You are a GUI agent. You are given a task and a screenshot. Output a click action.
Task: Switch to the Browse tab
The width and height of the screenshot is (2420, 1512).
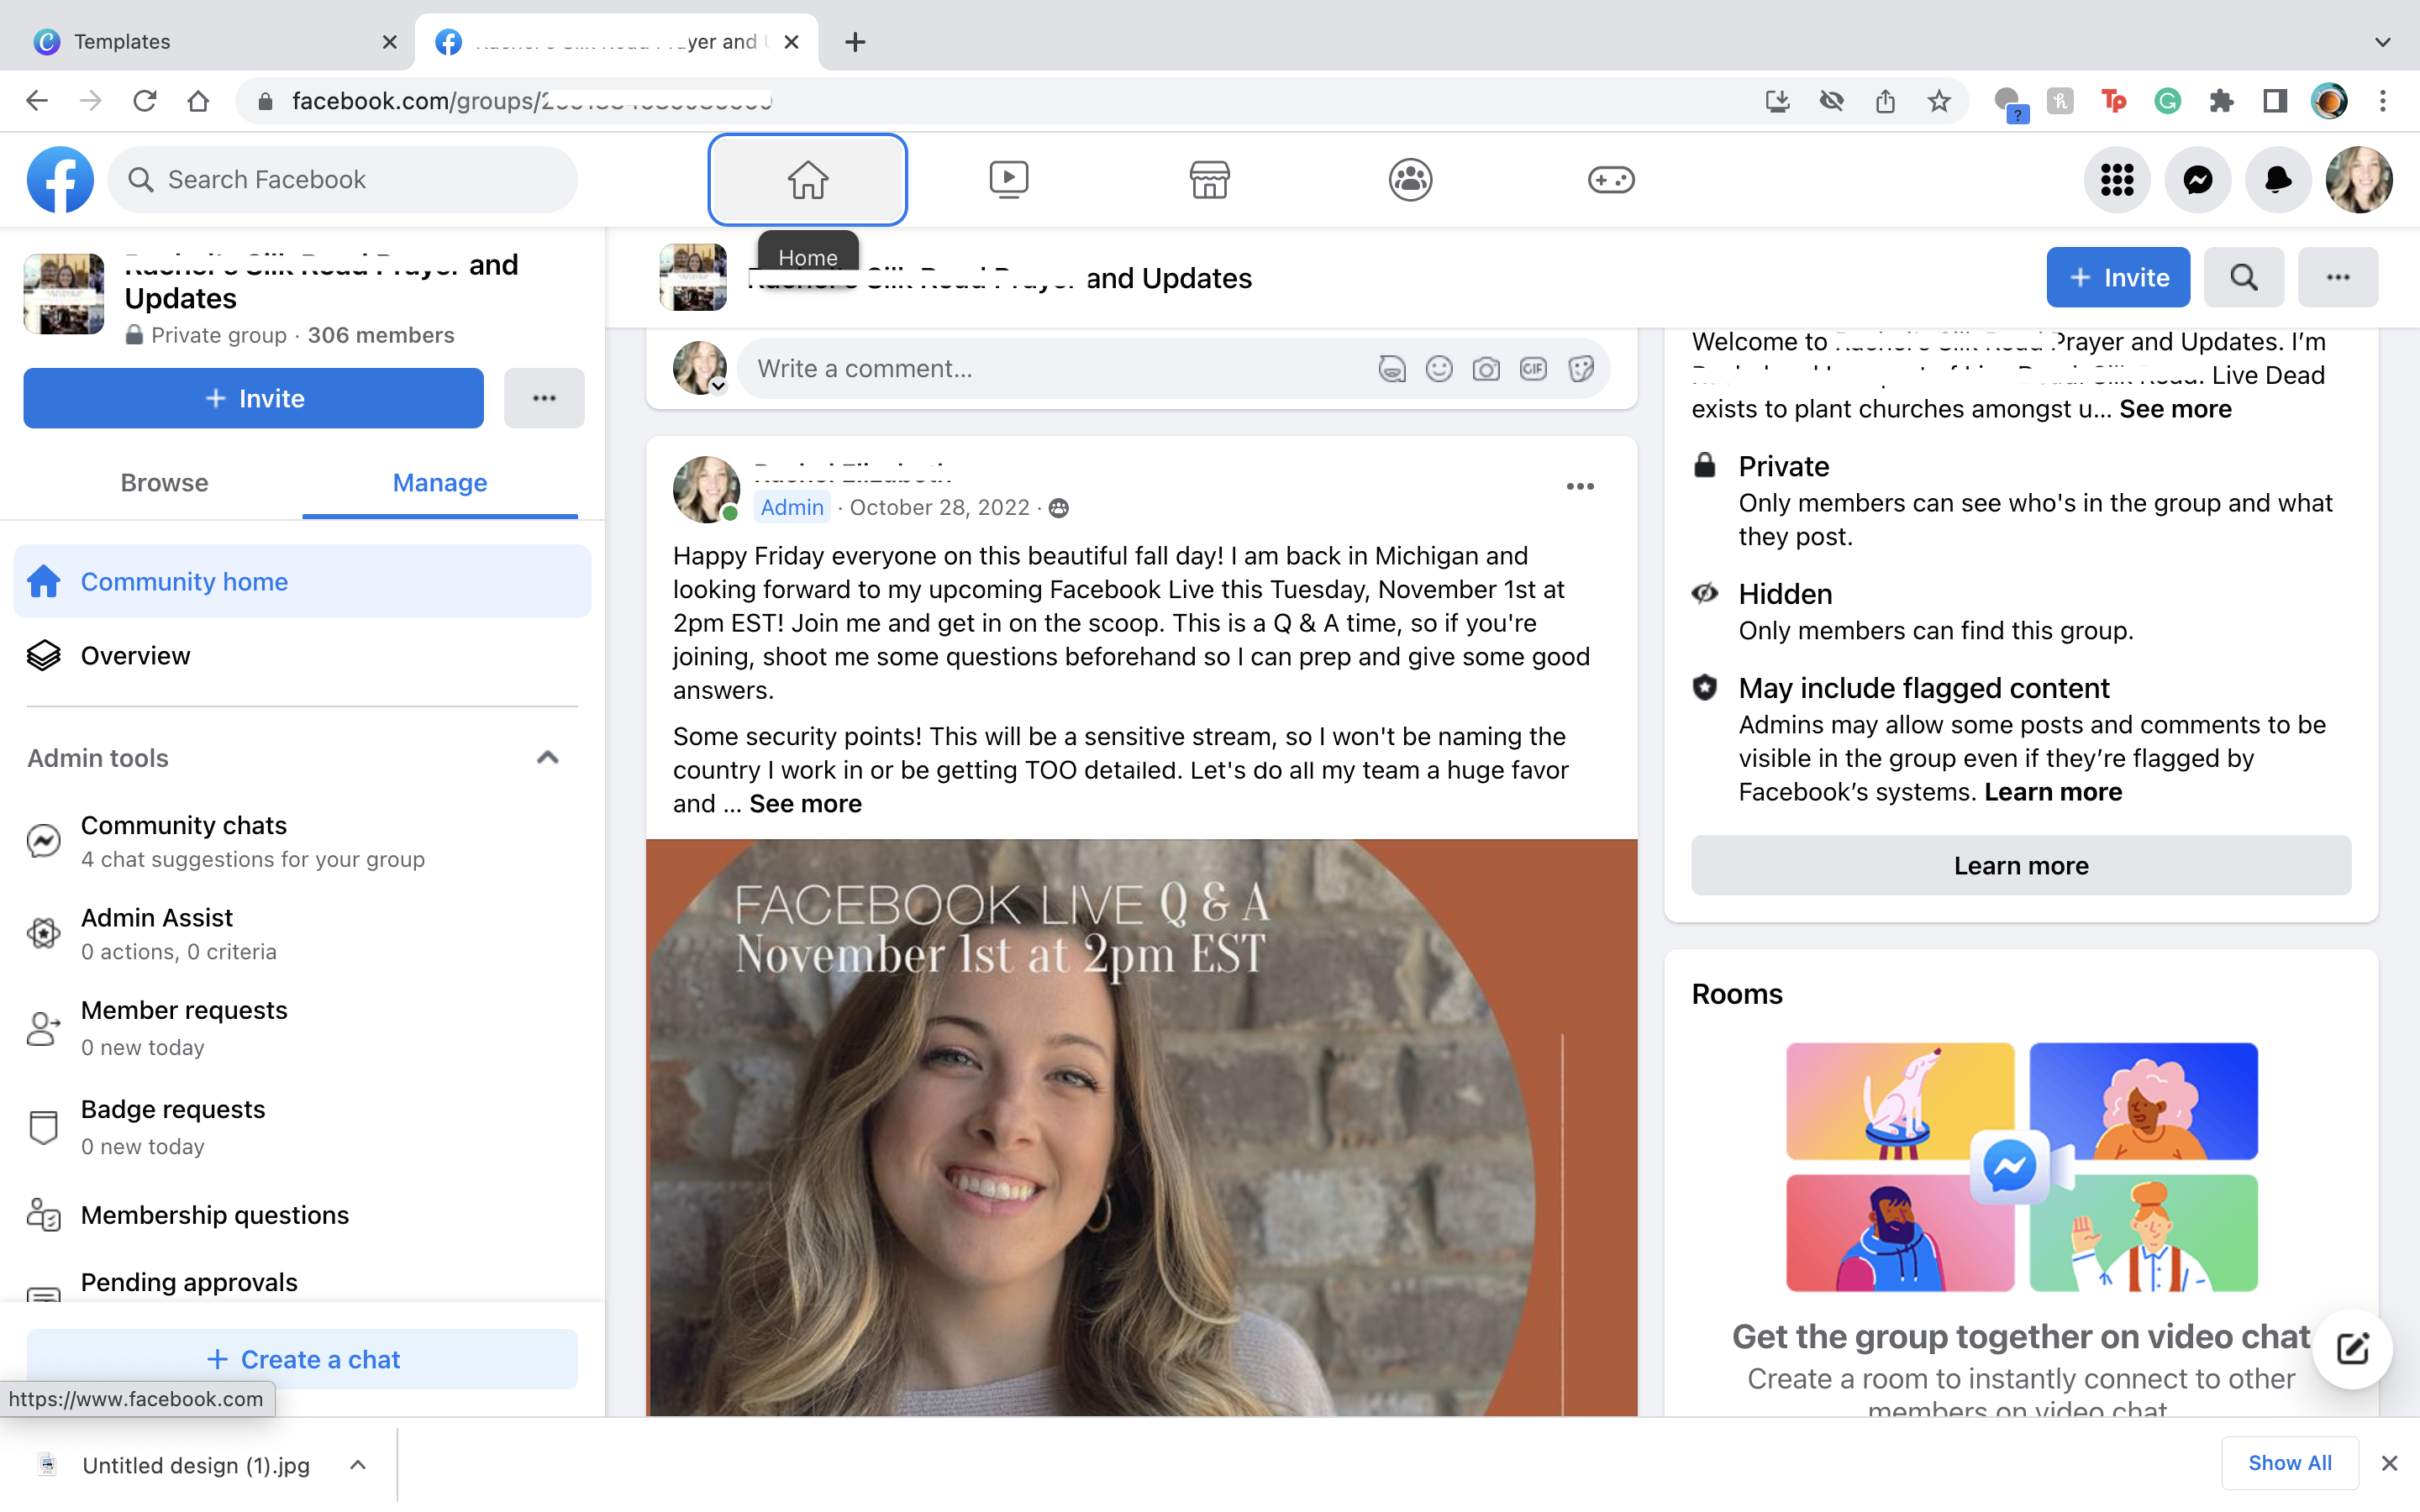164,483
